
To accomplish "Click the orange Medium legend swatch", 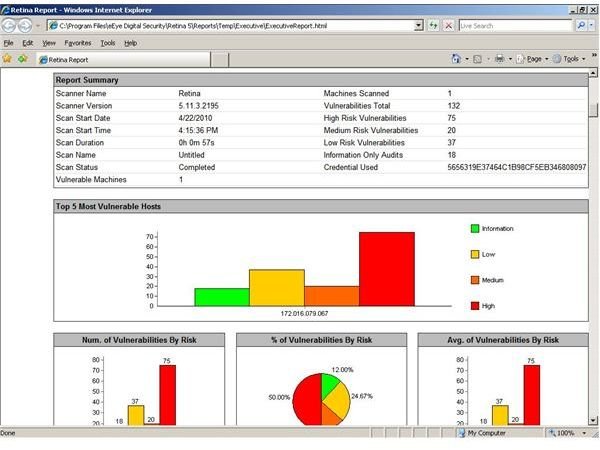I will click(474, 280).
